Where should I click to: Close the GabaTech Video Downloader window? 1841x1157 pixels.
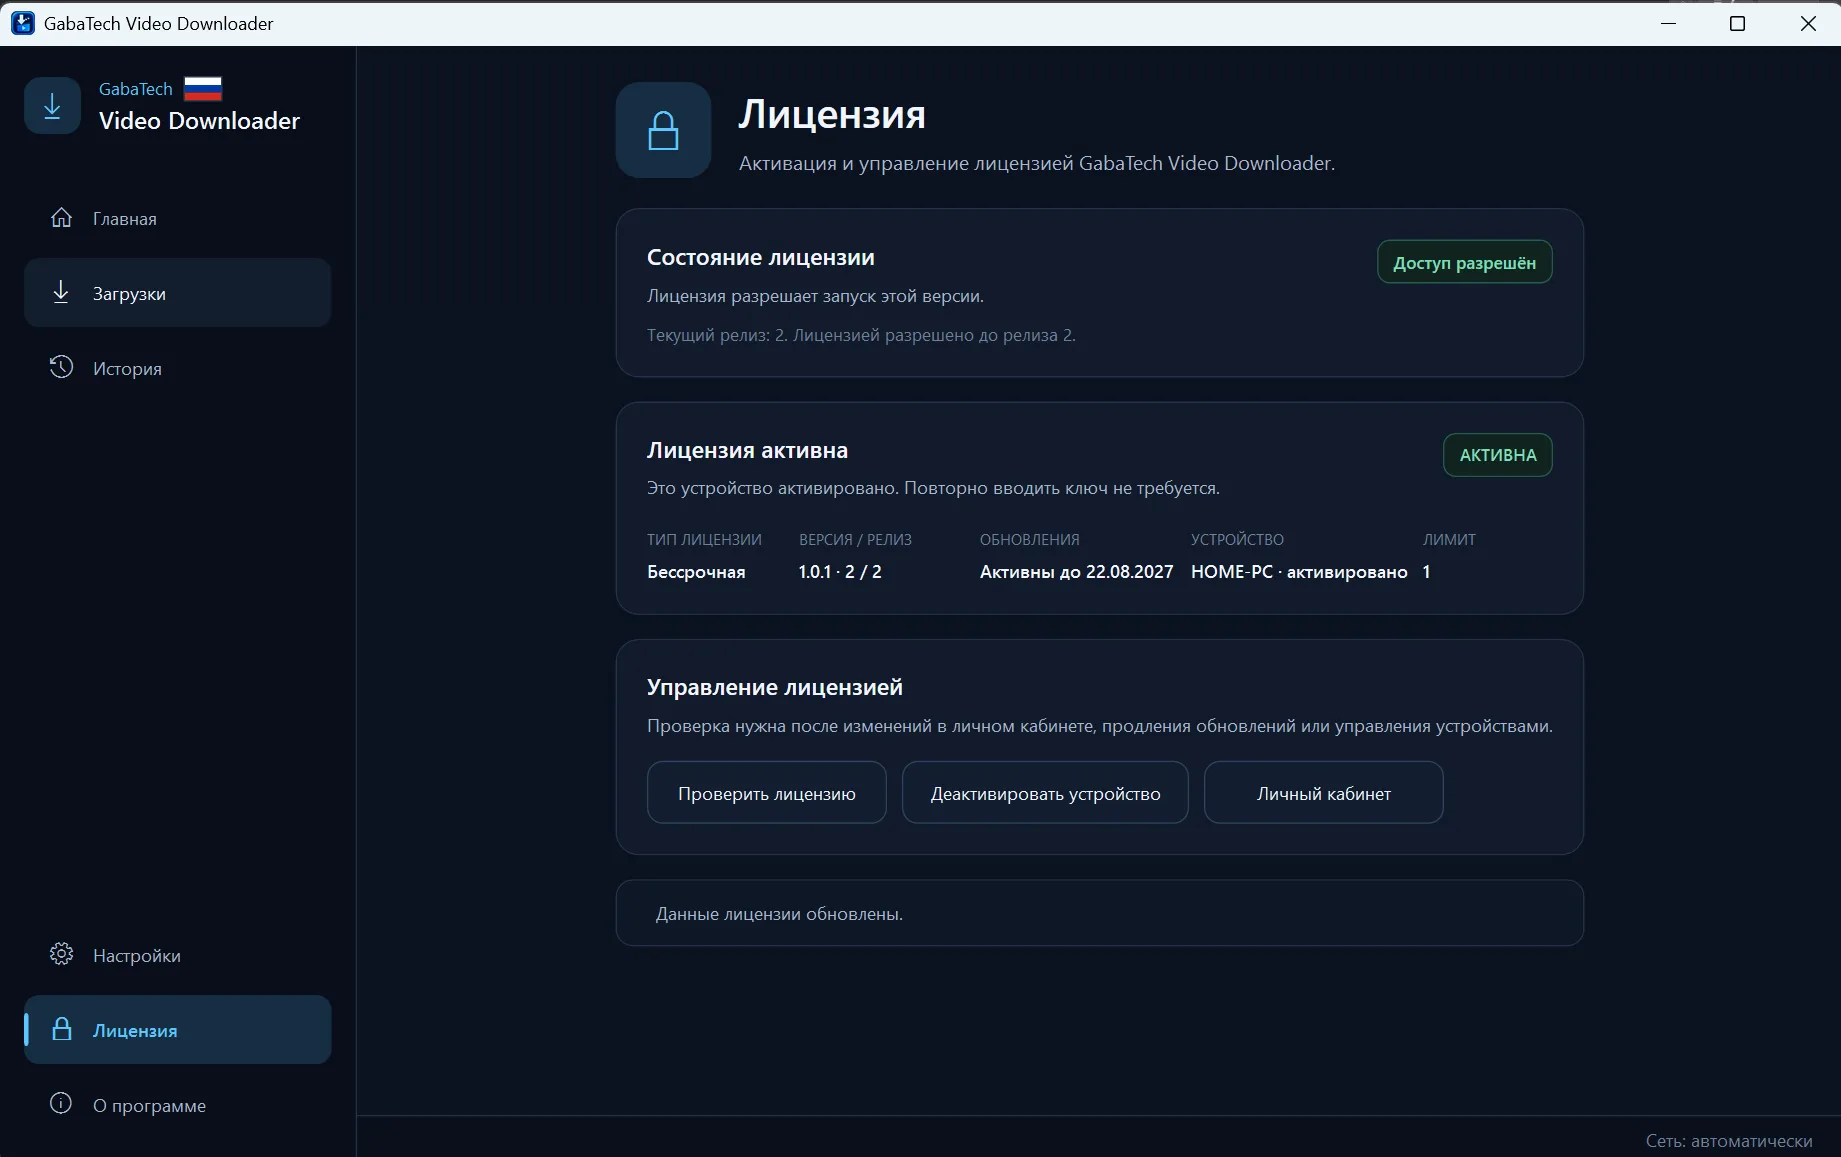[1807, 23]
